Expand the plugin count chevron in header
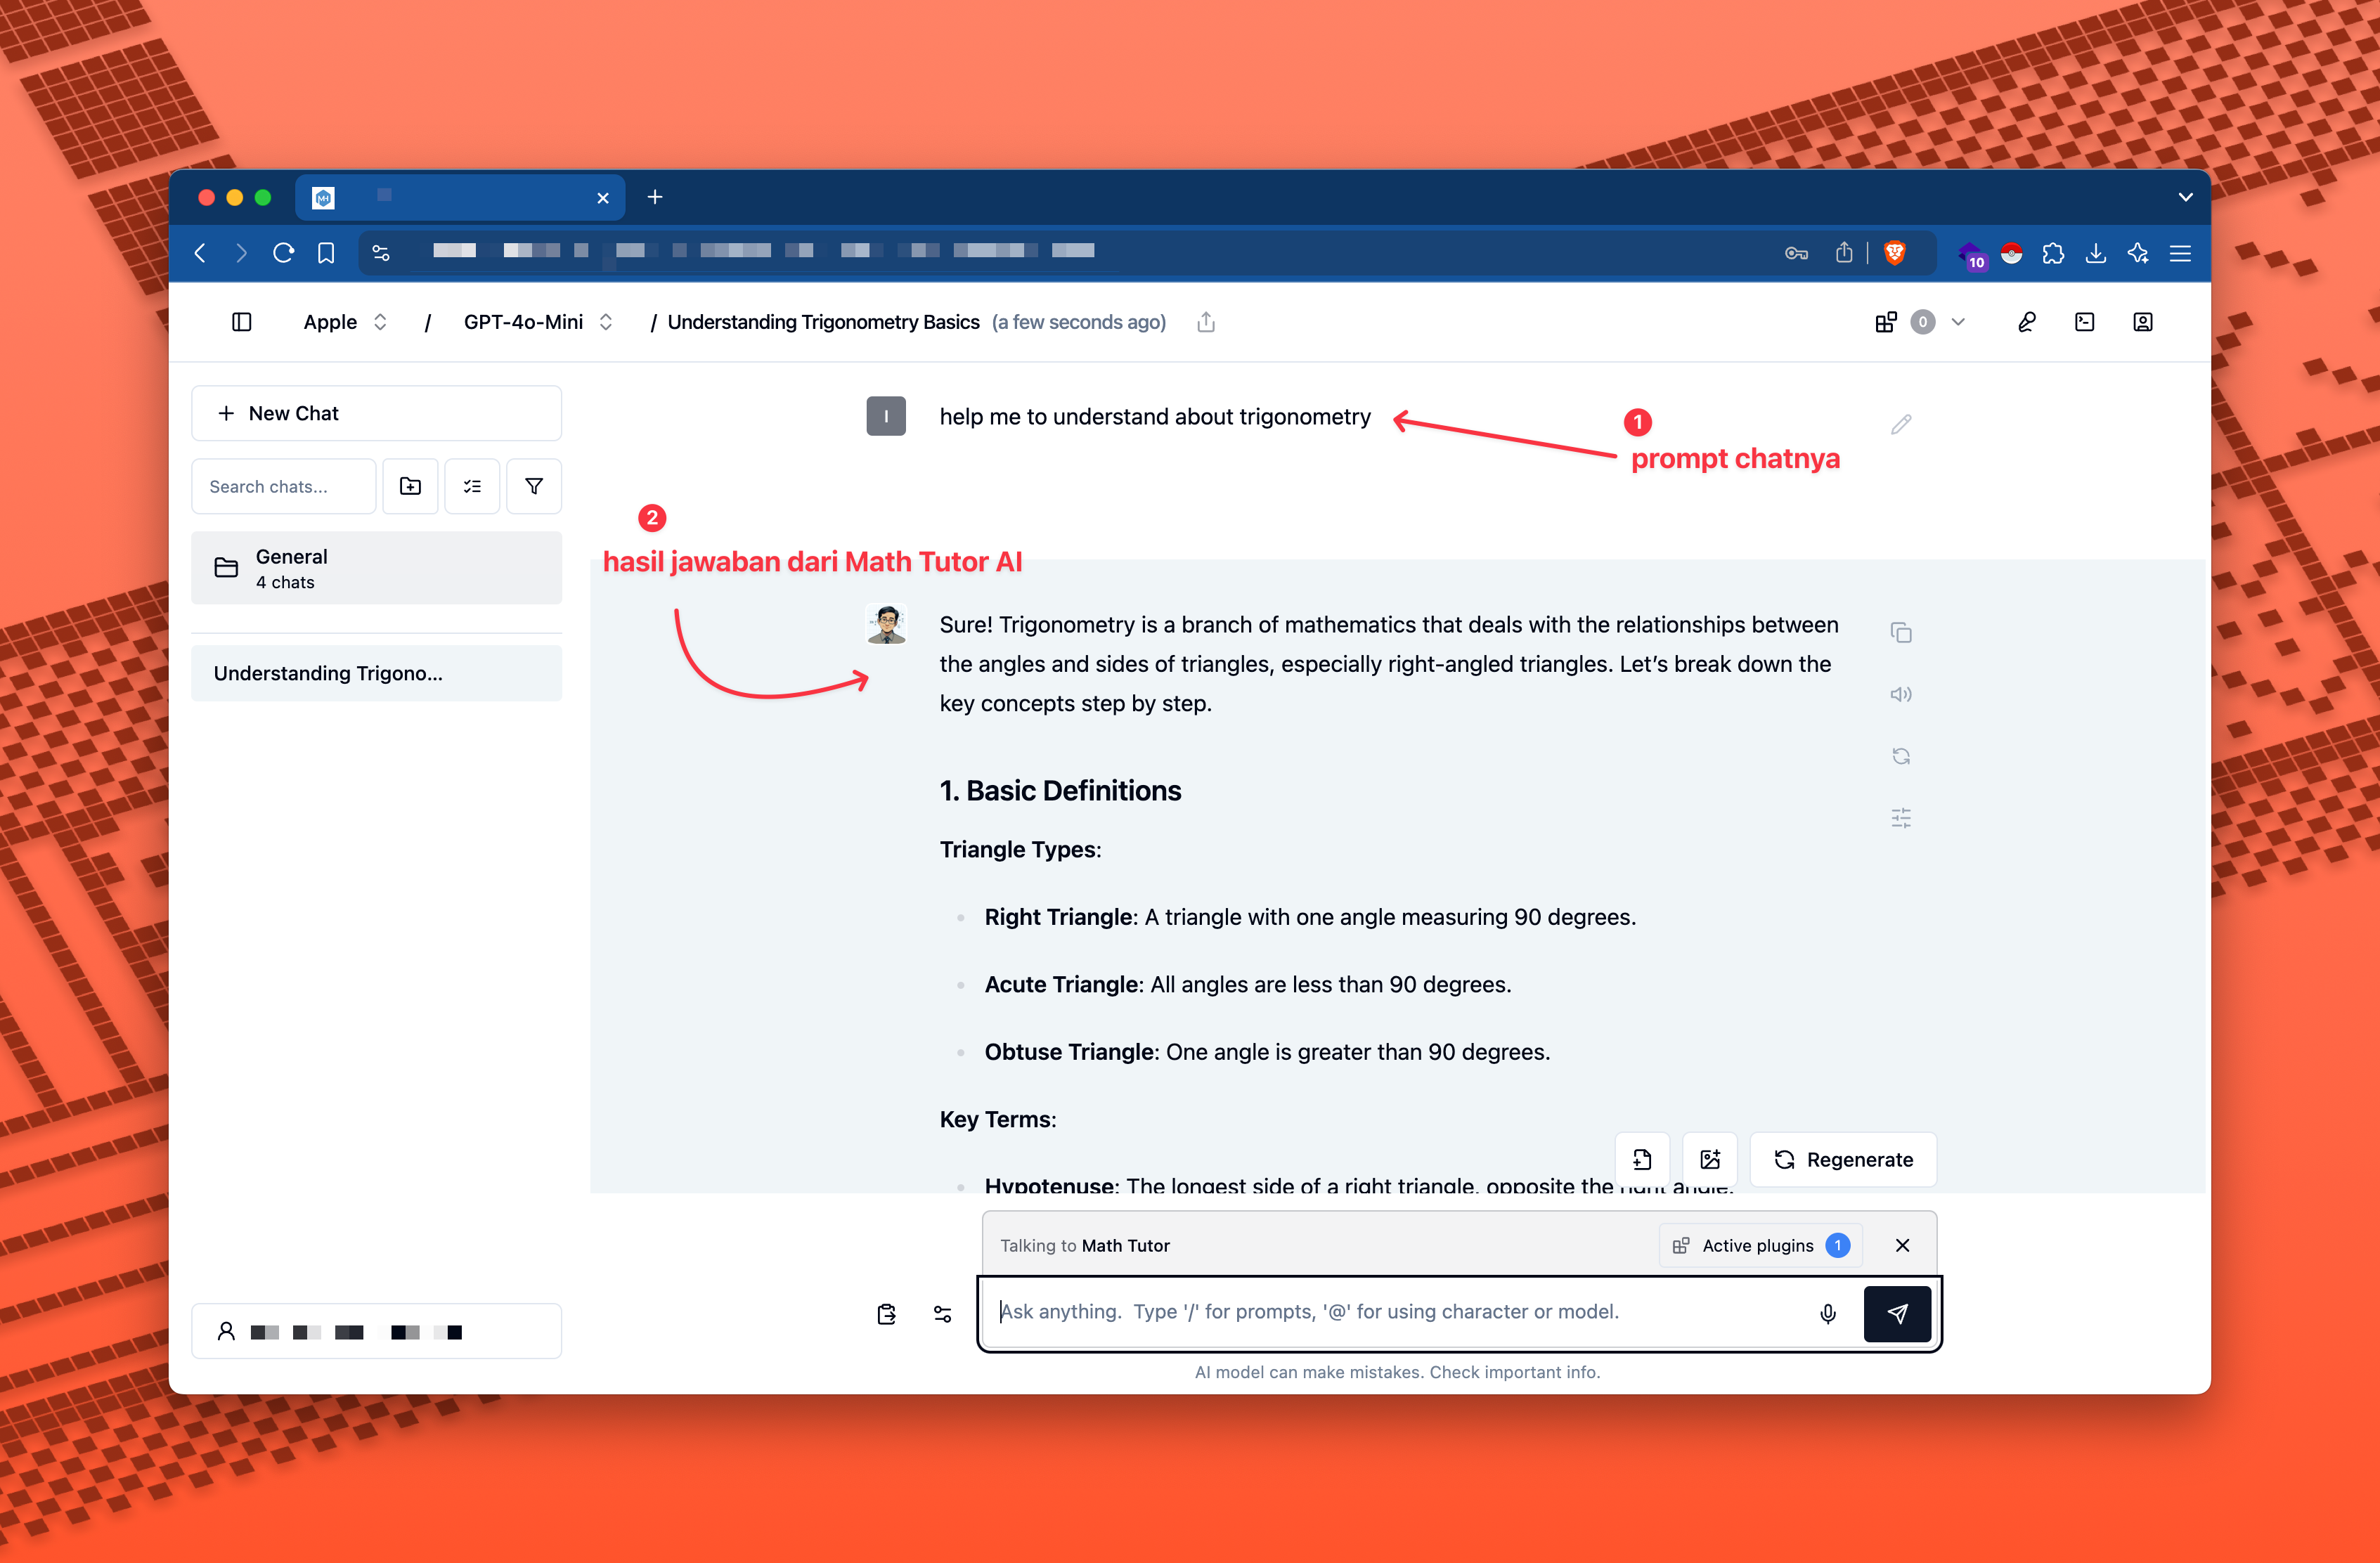This screenshot has height=1563, width=2380. [1958, 322]
